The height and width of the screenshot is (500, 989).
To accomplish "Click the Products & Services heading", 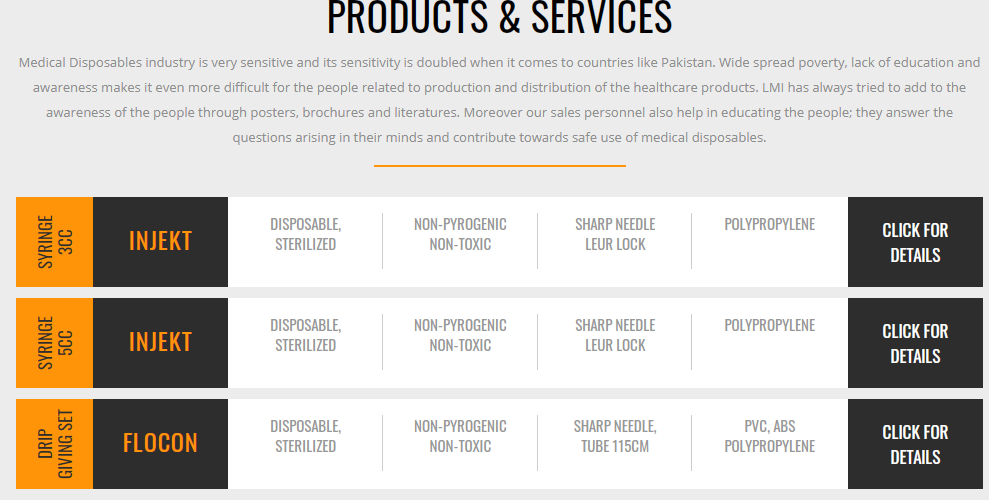I will 499,18.
